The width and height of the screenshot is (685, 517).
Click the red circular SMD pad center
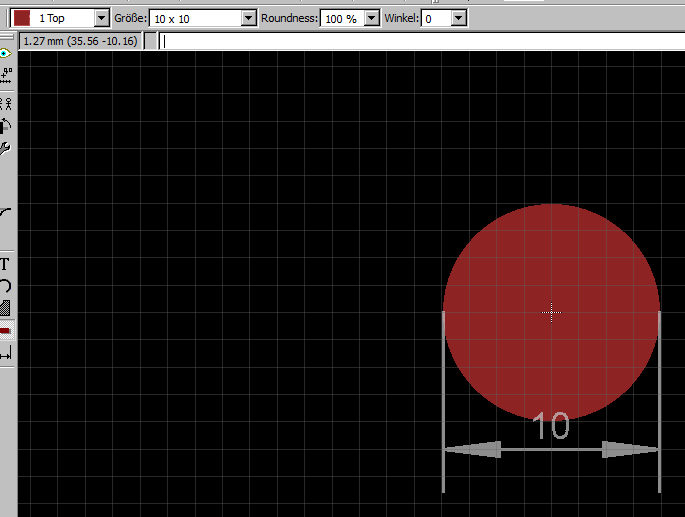pos(551,312)
